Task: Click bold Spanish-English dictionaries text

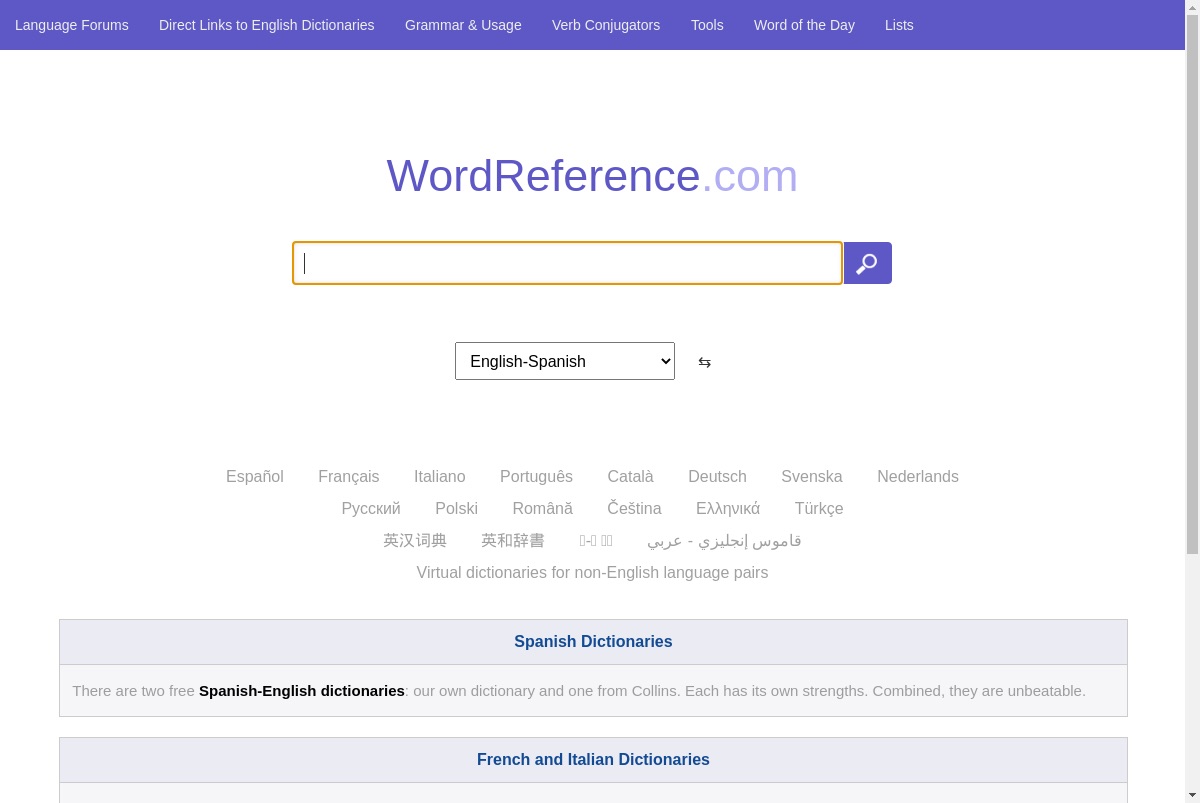Action: [302, 691]
